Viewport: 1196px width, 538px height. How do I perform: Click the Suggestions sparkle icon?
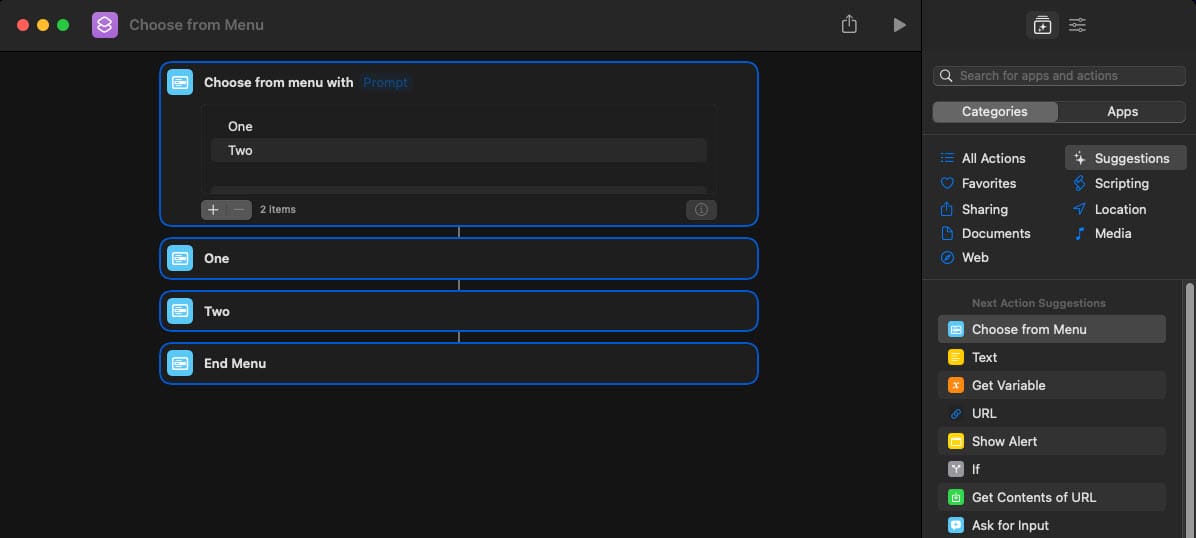tap(1079, 158)
